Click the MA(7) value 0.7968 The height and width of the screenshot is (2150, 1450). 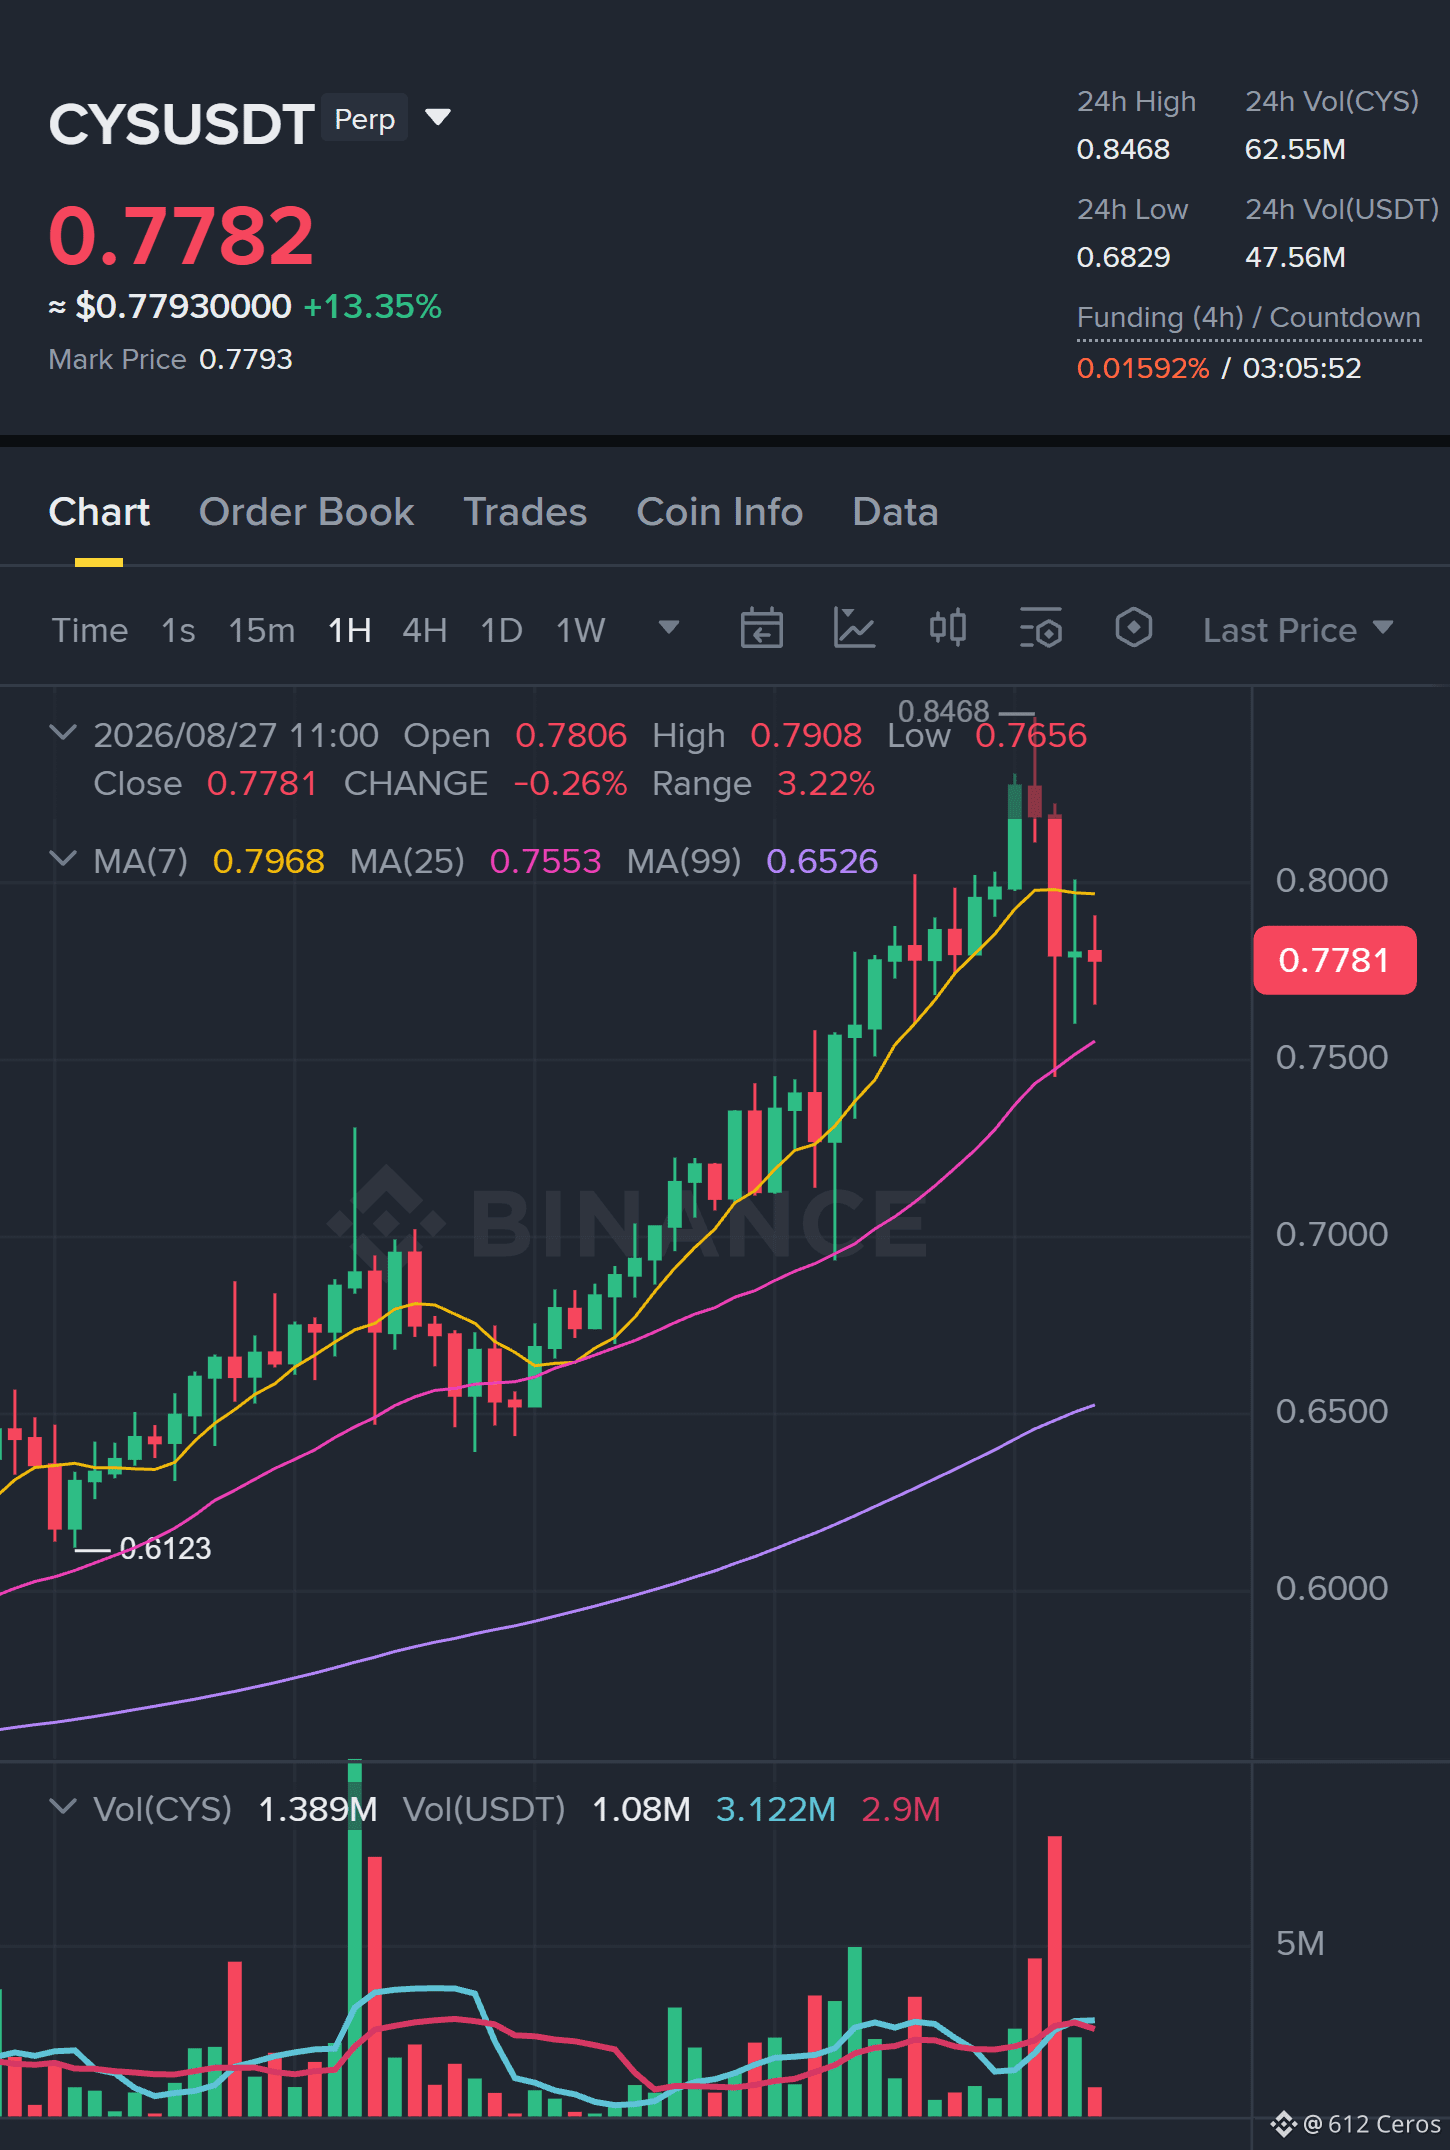(x=269, y=861)
